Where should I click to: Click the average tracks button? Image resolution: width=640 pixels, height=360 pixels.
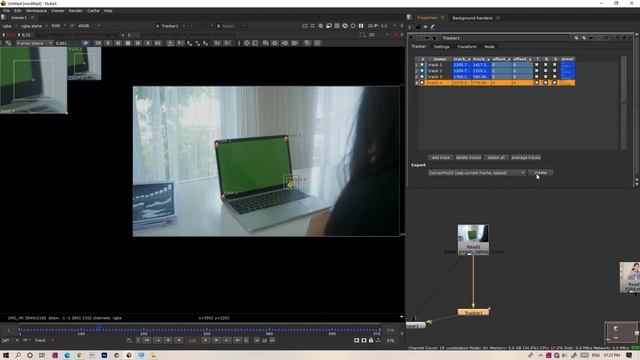tap(526, 158)
